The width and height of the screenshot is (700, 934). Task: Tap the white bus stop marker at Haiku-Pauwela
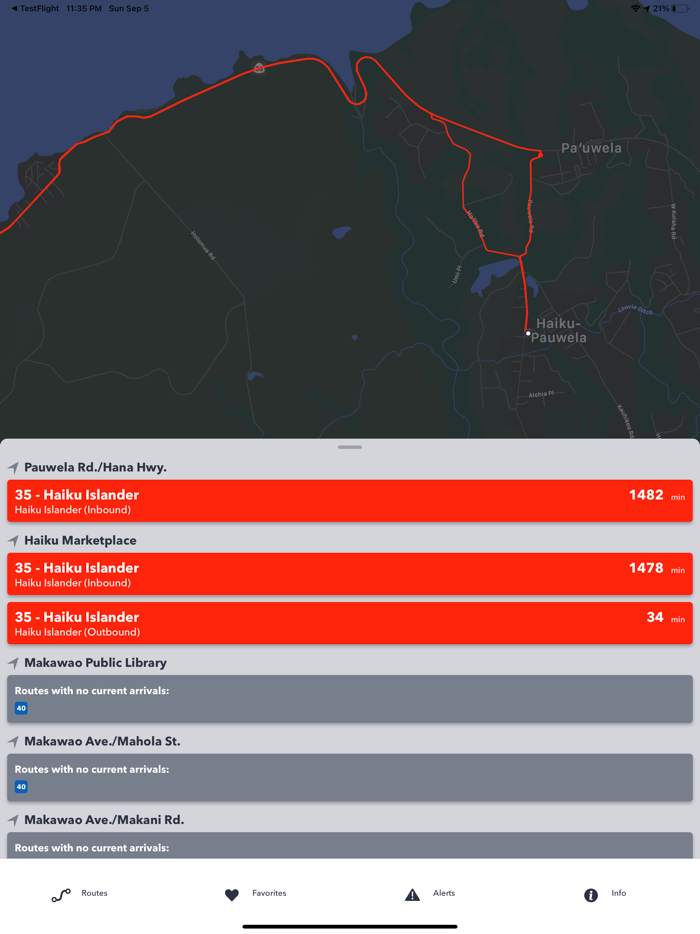[528, 334]
